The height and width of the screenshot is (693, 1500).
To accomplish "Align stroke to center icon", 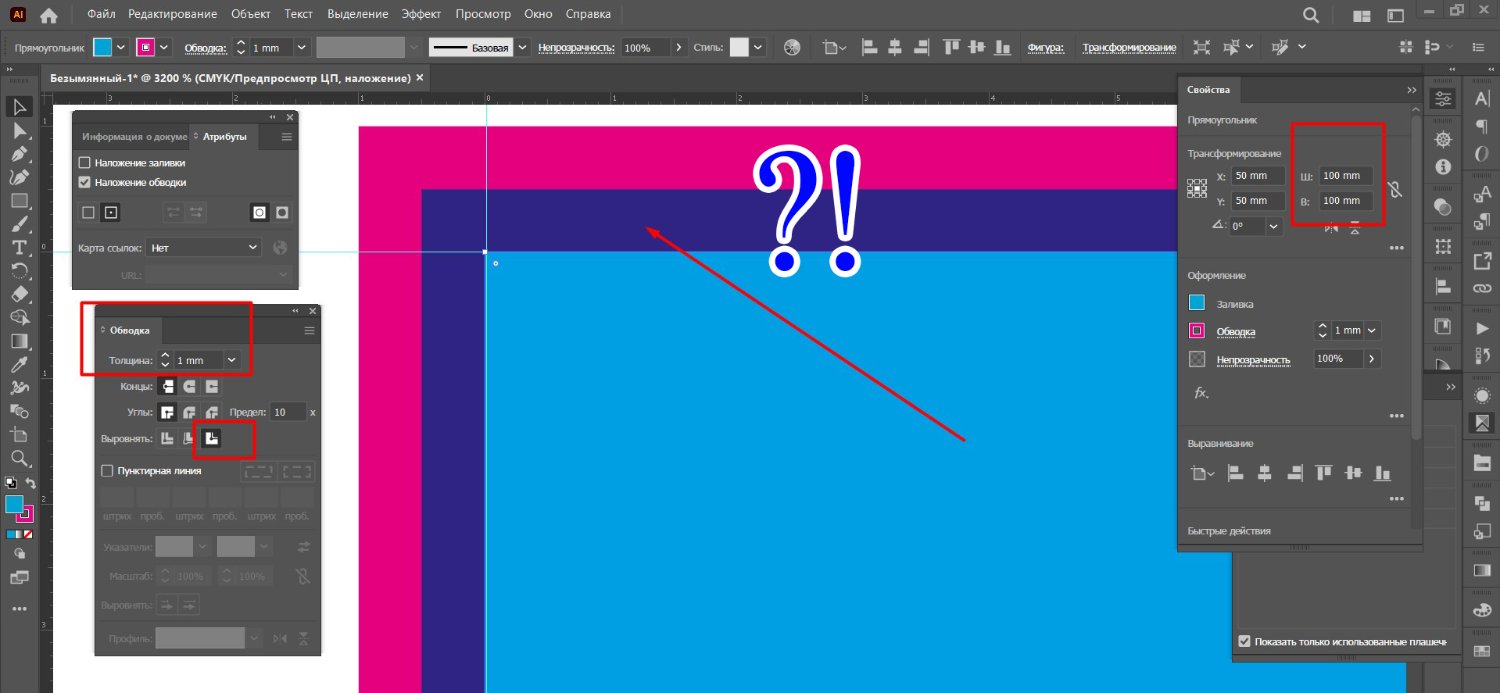I will tap(168, 439).
